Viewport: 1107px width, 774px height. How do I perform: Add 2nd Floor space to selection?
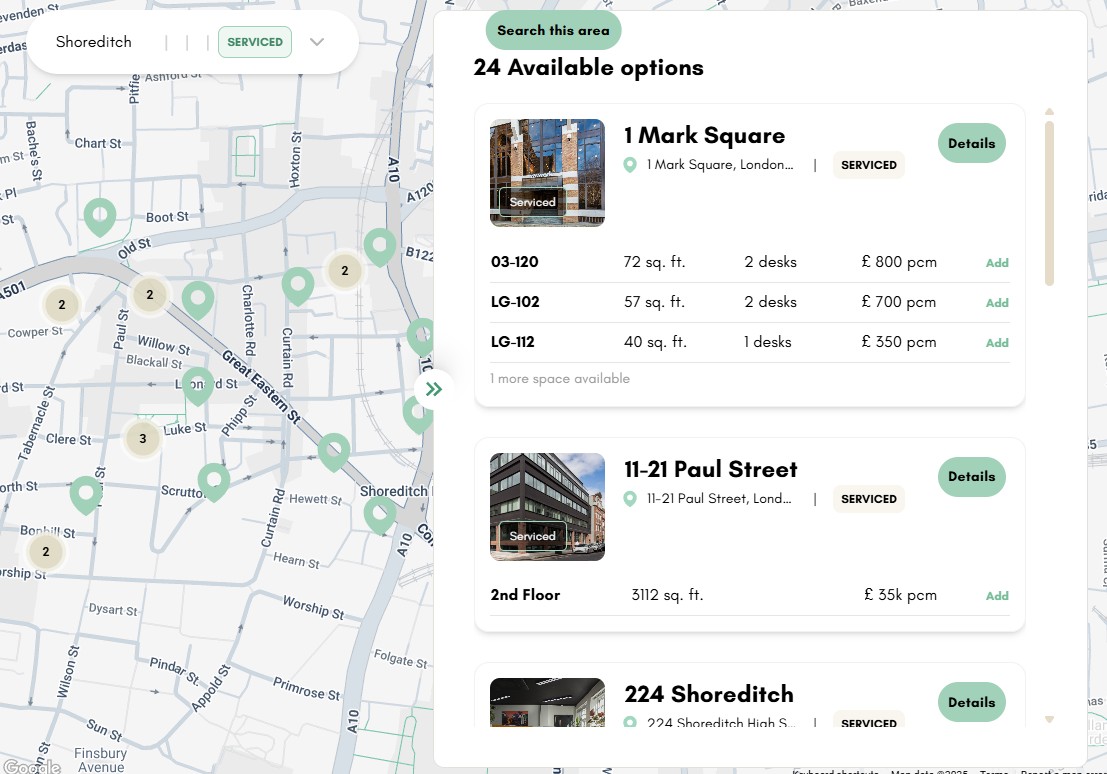997,596
